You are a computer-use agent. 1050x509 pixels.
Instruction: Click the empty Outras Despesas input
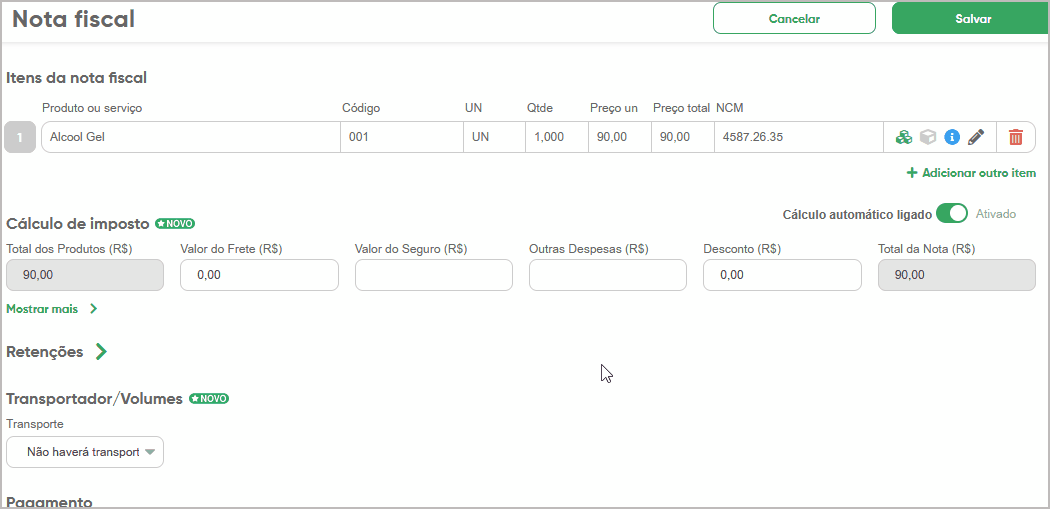[x=608, y=275]
